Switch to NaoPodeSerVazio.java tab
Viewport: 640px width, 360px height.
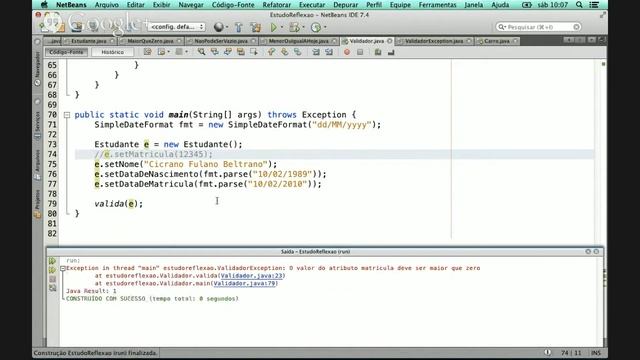pos(221,41)
